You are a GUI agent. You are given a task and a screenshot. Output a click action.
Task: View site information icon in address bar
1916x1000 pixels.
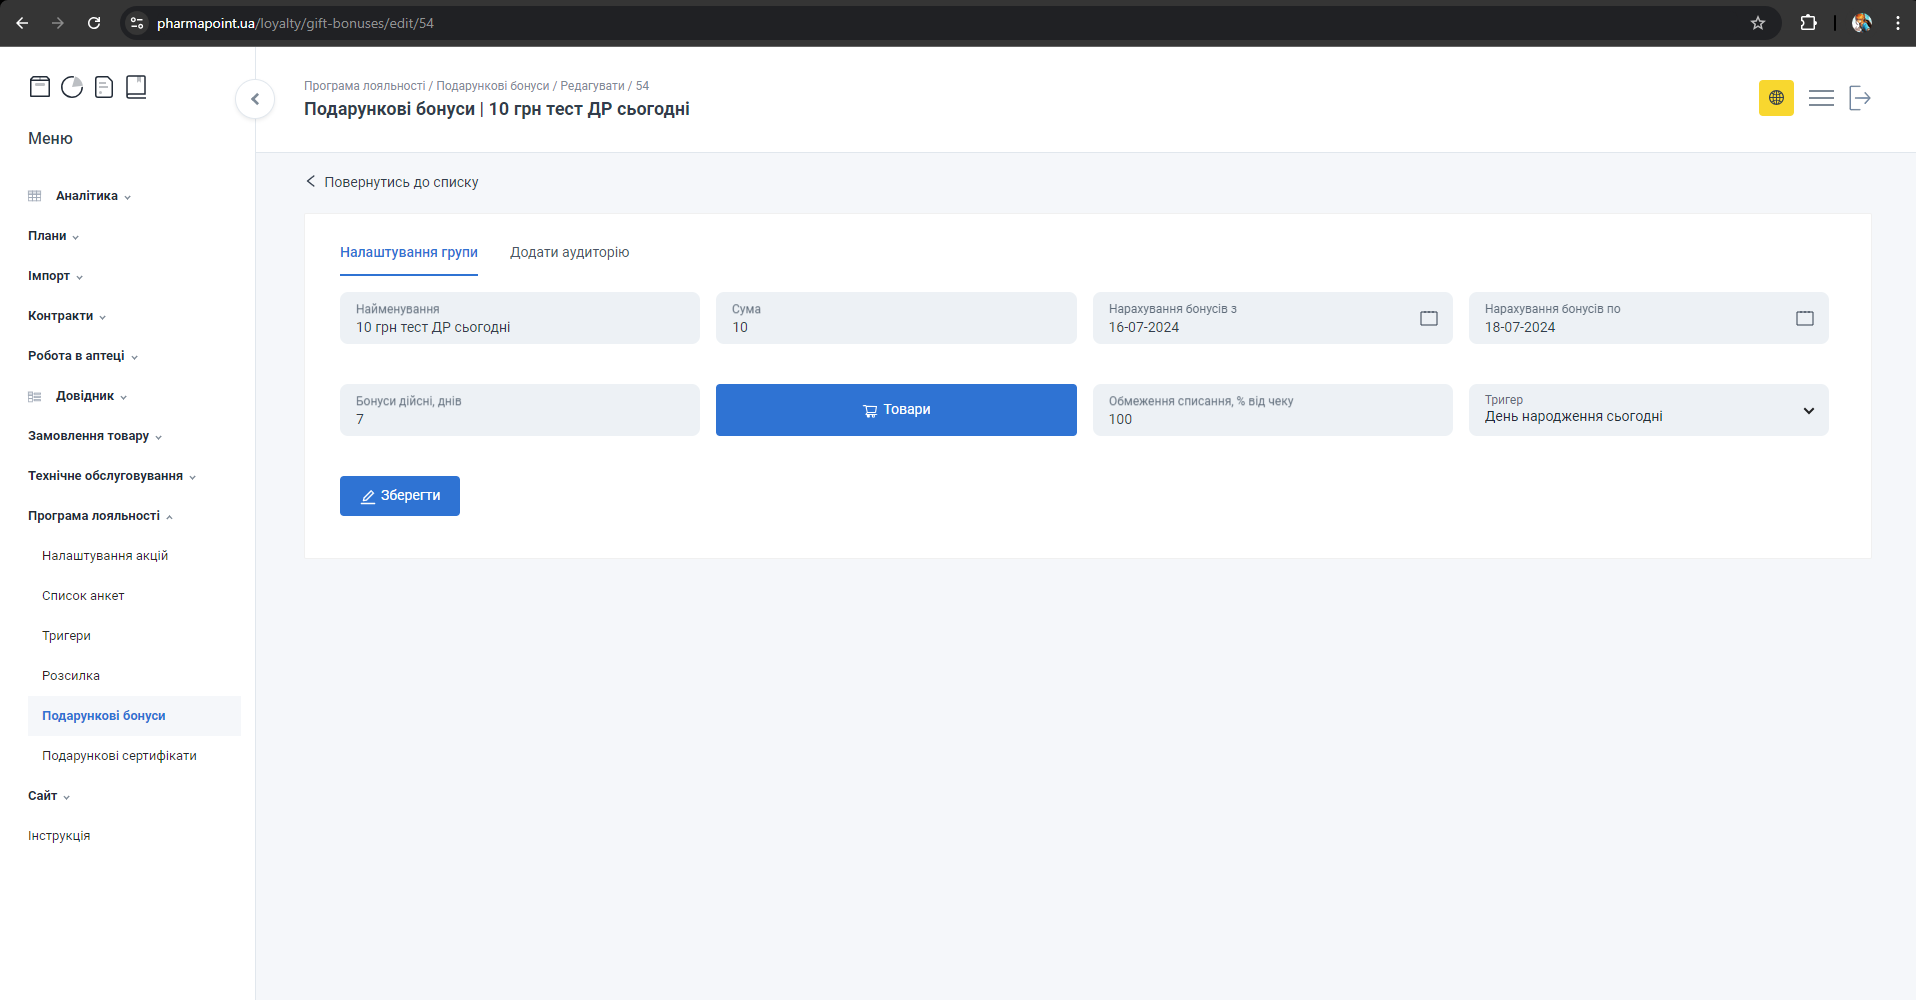[x=137, y=23]
